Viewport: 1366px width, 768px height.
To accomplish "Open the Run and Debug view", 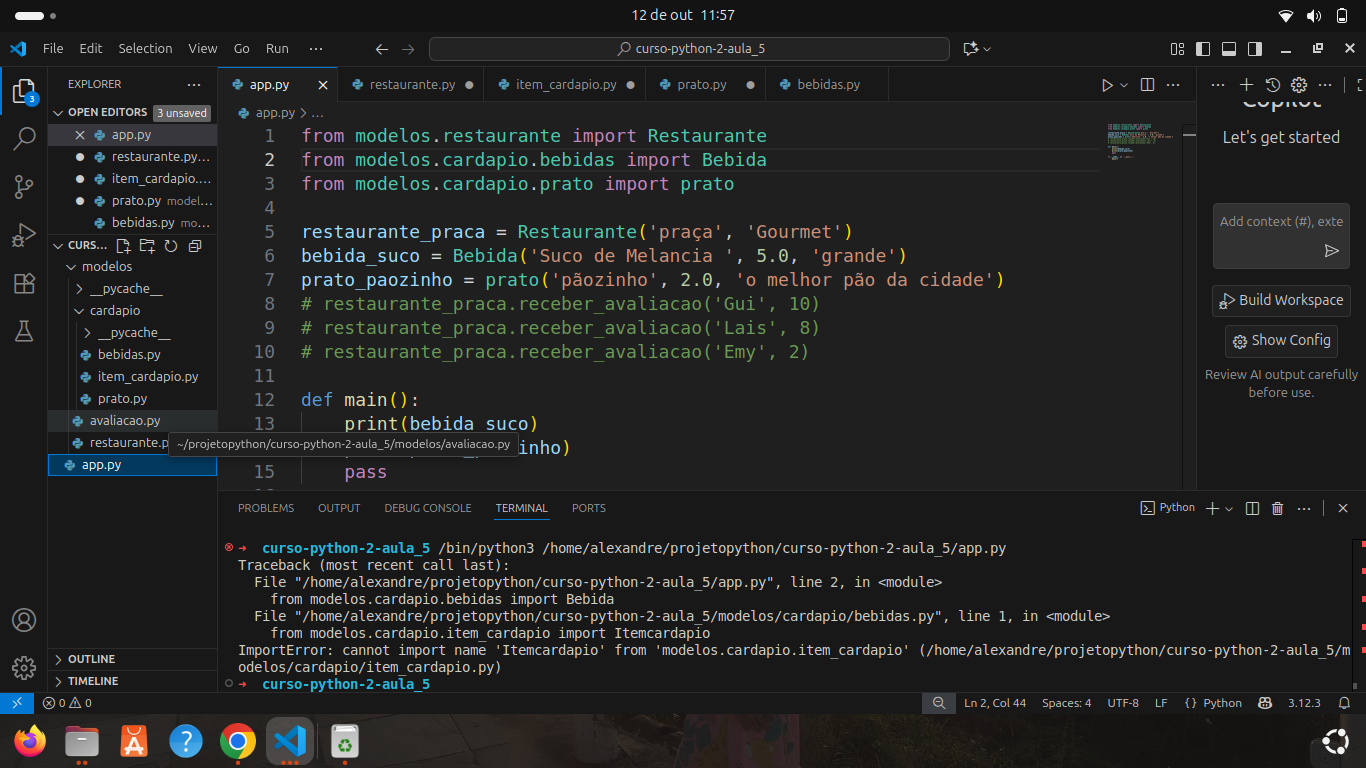I will point(24,236).
